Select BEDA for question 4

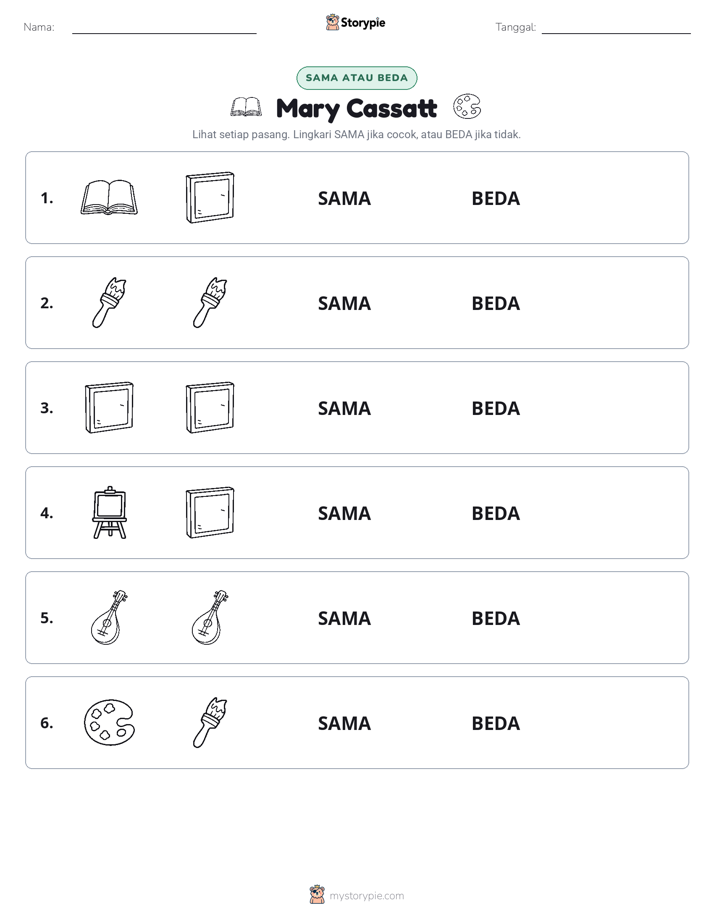pos(495,513)
